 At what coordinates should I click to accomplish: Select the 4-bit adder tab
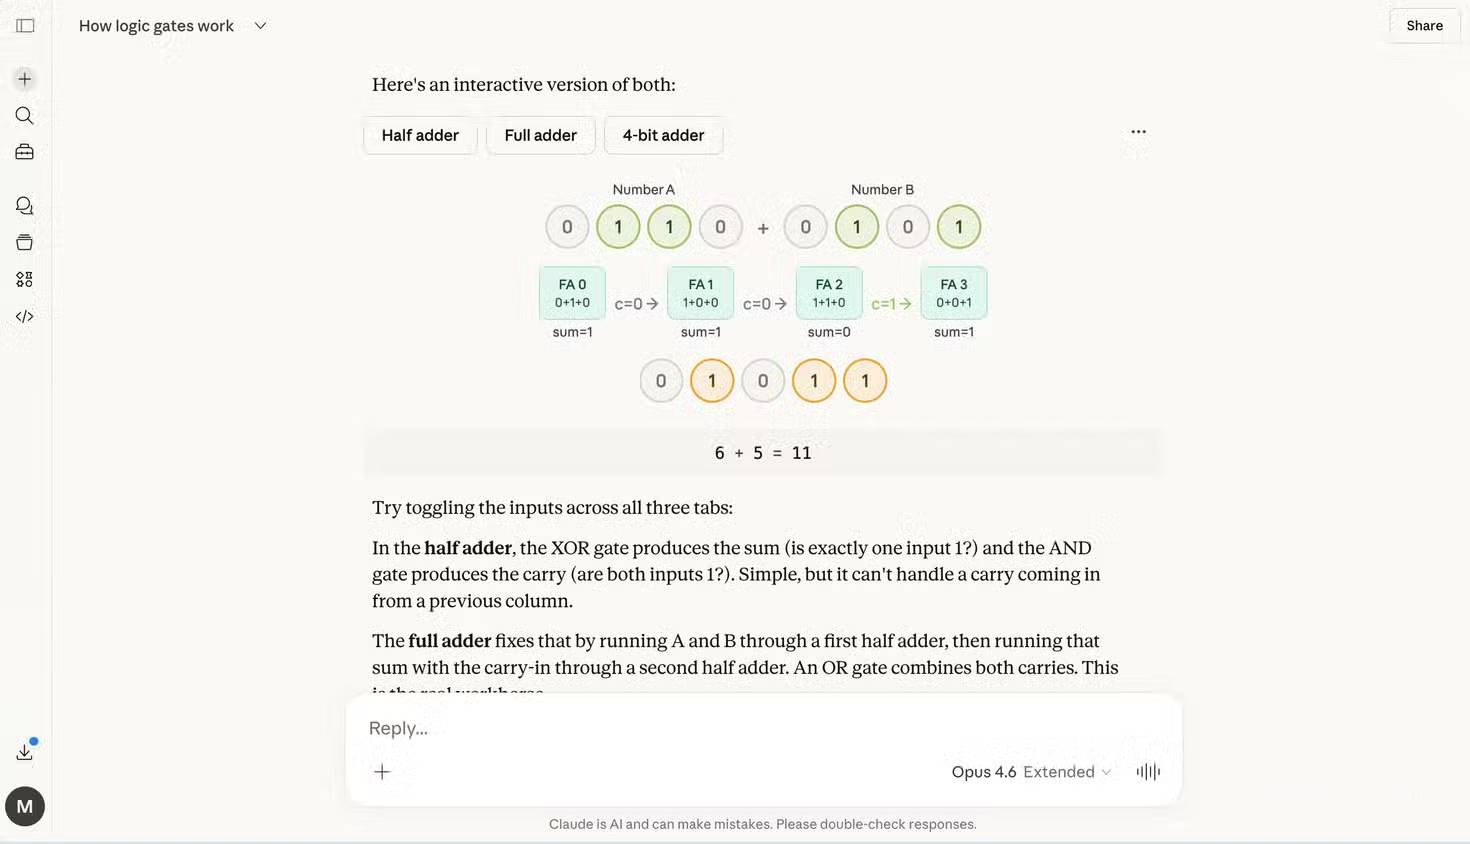663,134
